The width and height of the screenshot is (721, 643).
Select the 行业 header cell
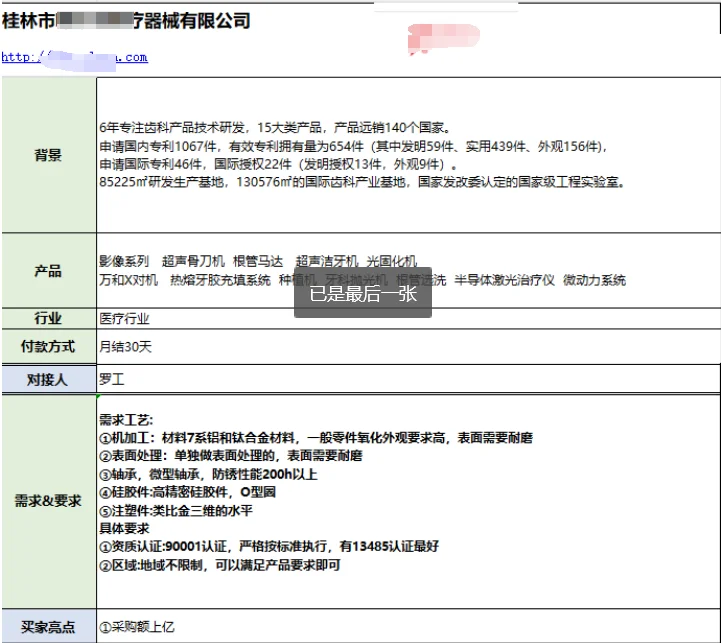[49, 318]
